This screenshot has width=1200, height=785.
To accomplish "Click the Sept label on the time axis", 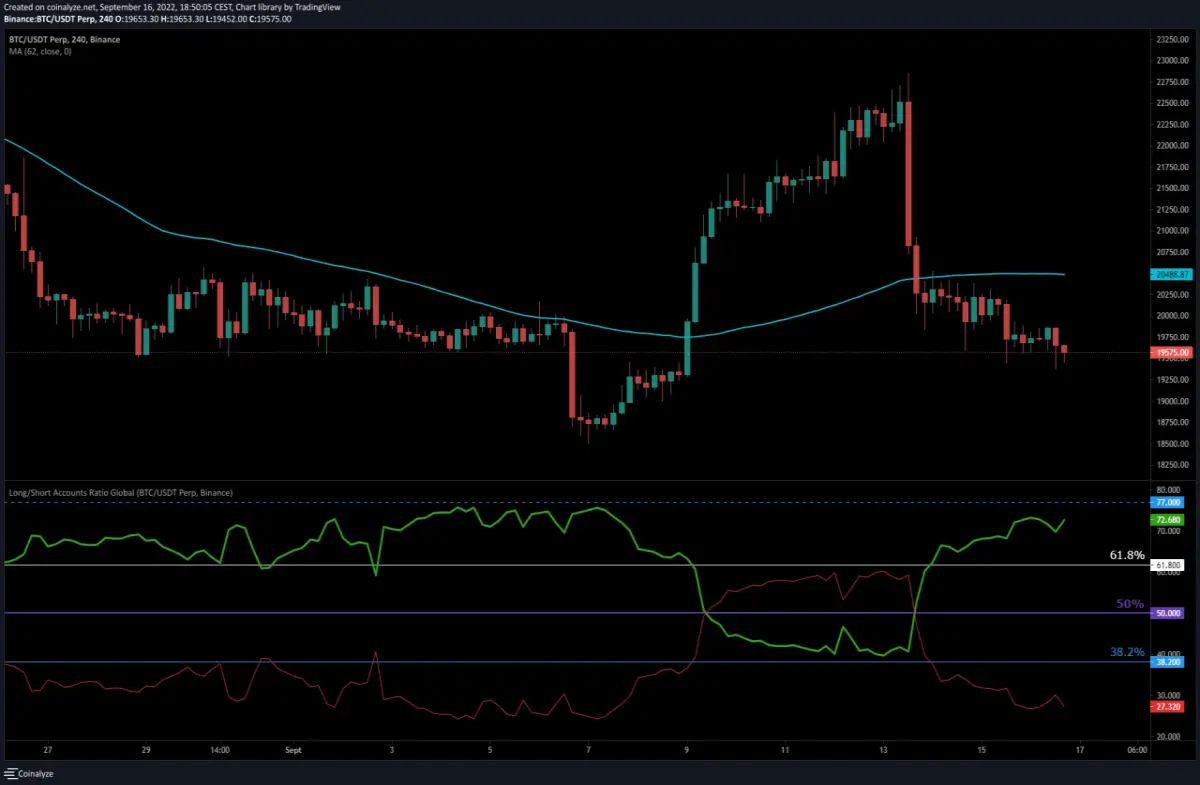I will point(294,749).
